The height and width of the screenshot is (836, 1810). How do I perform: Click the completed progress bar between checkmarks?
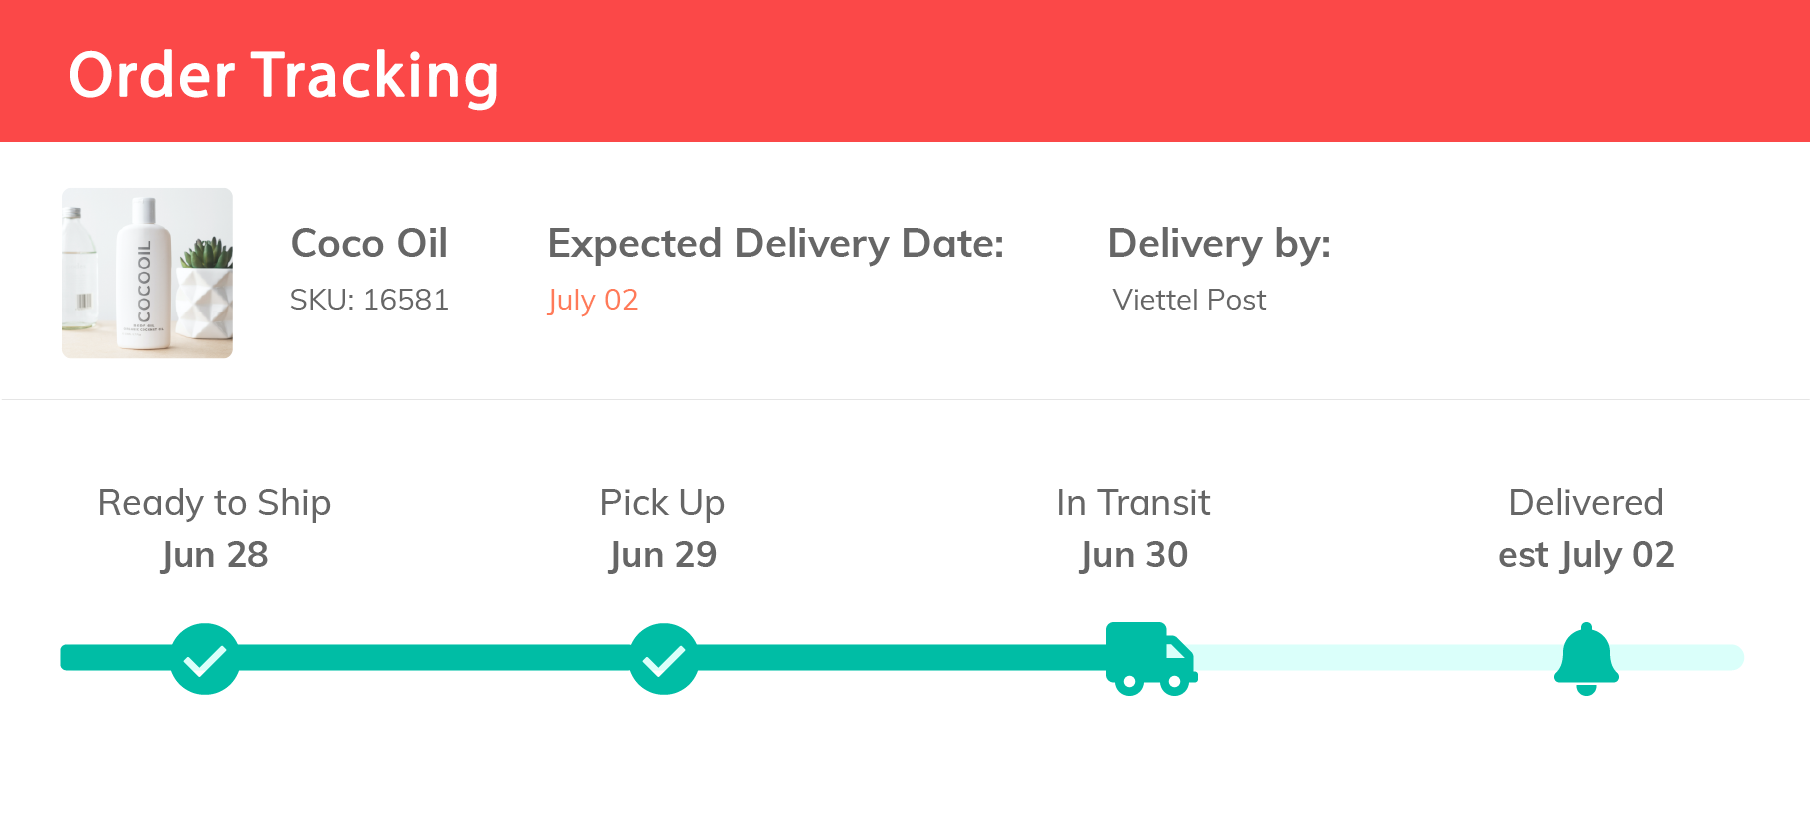tap(435, 658)
